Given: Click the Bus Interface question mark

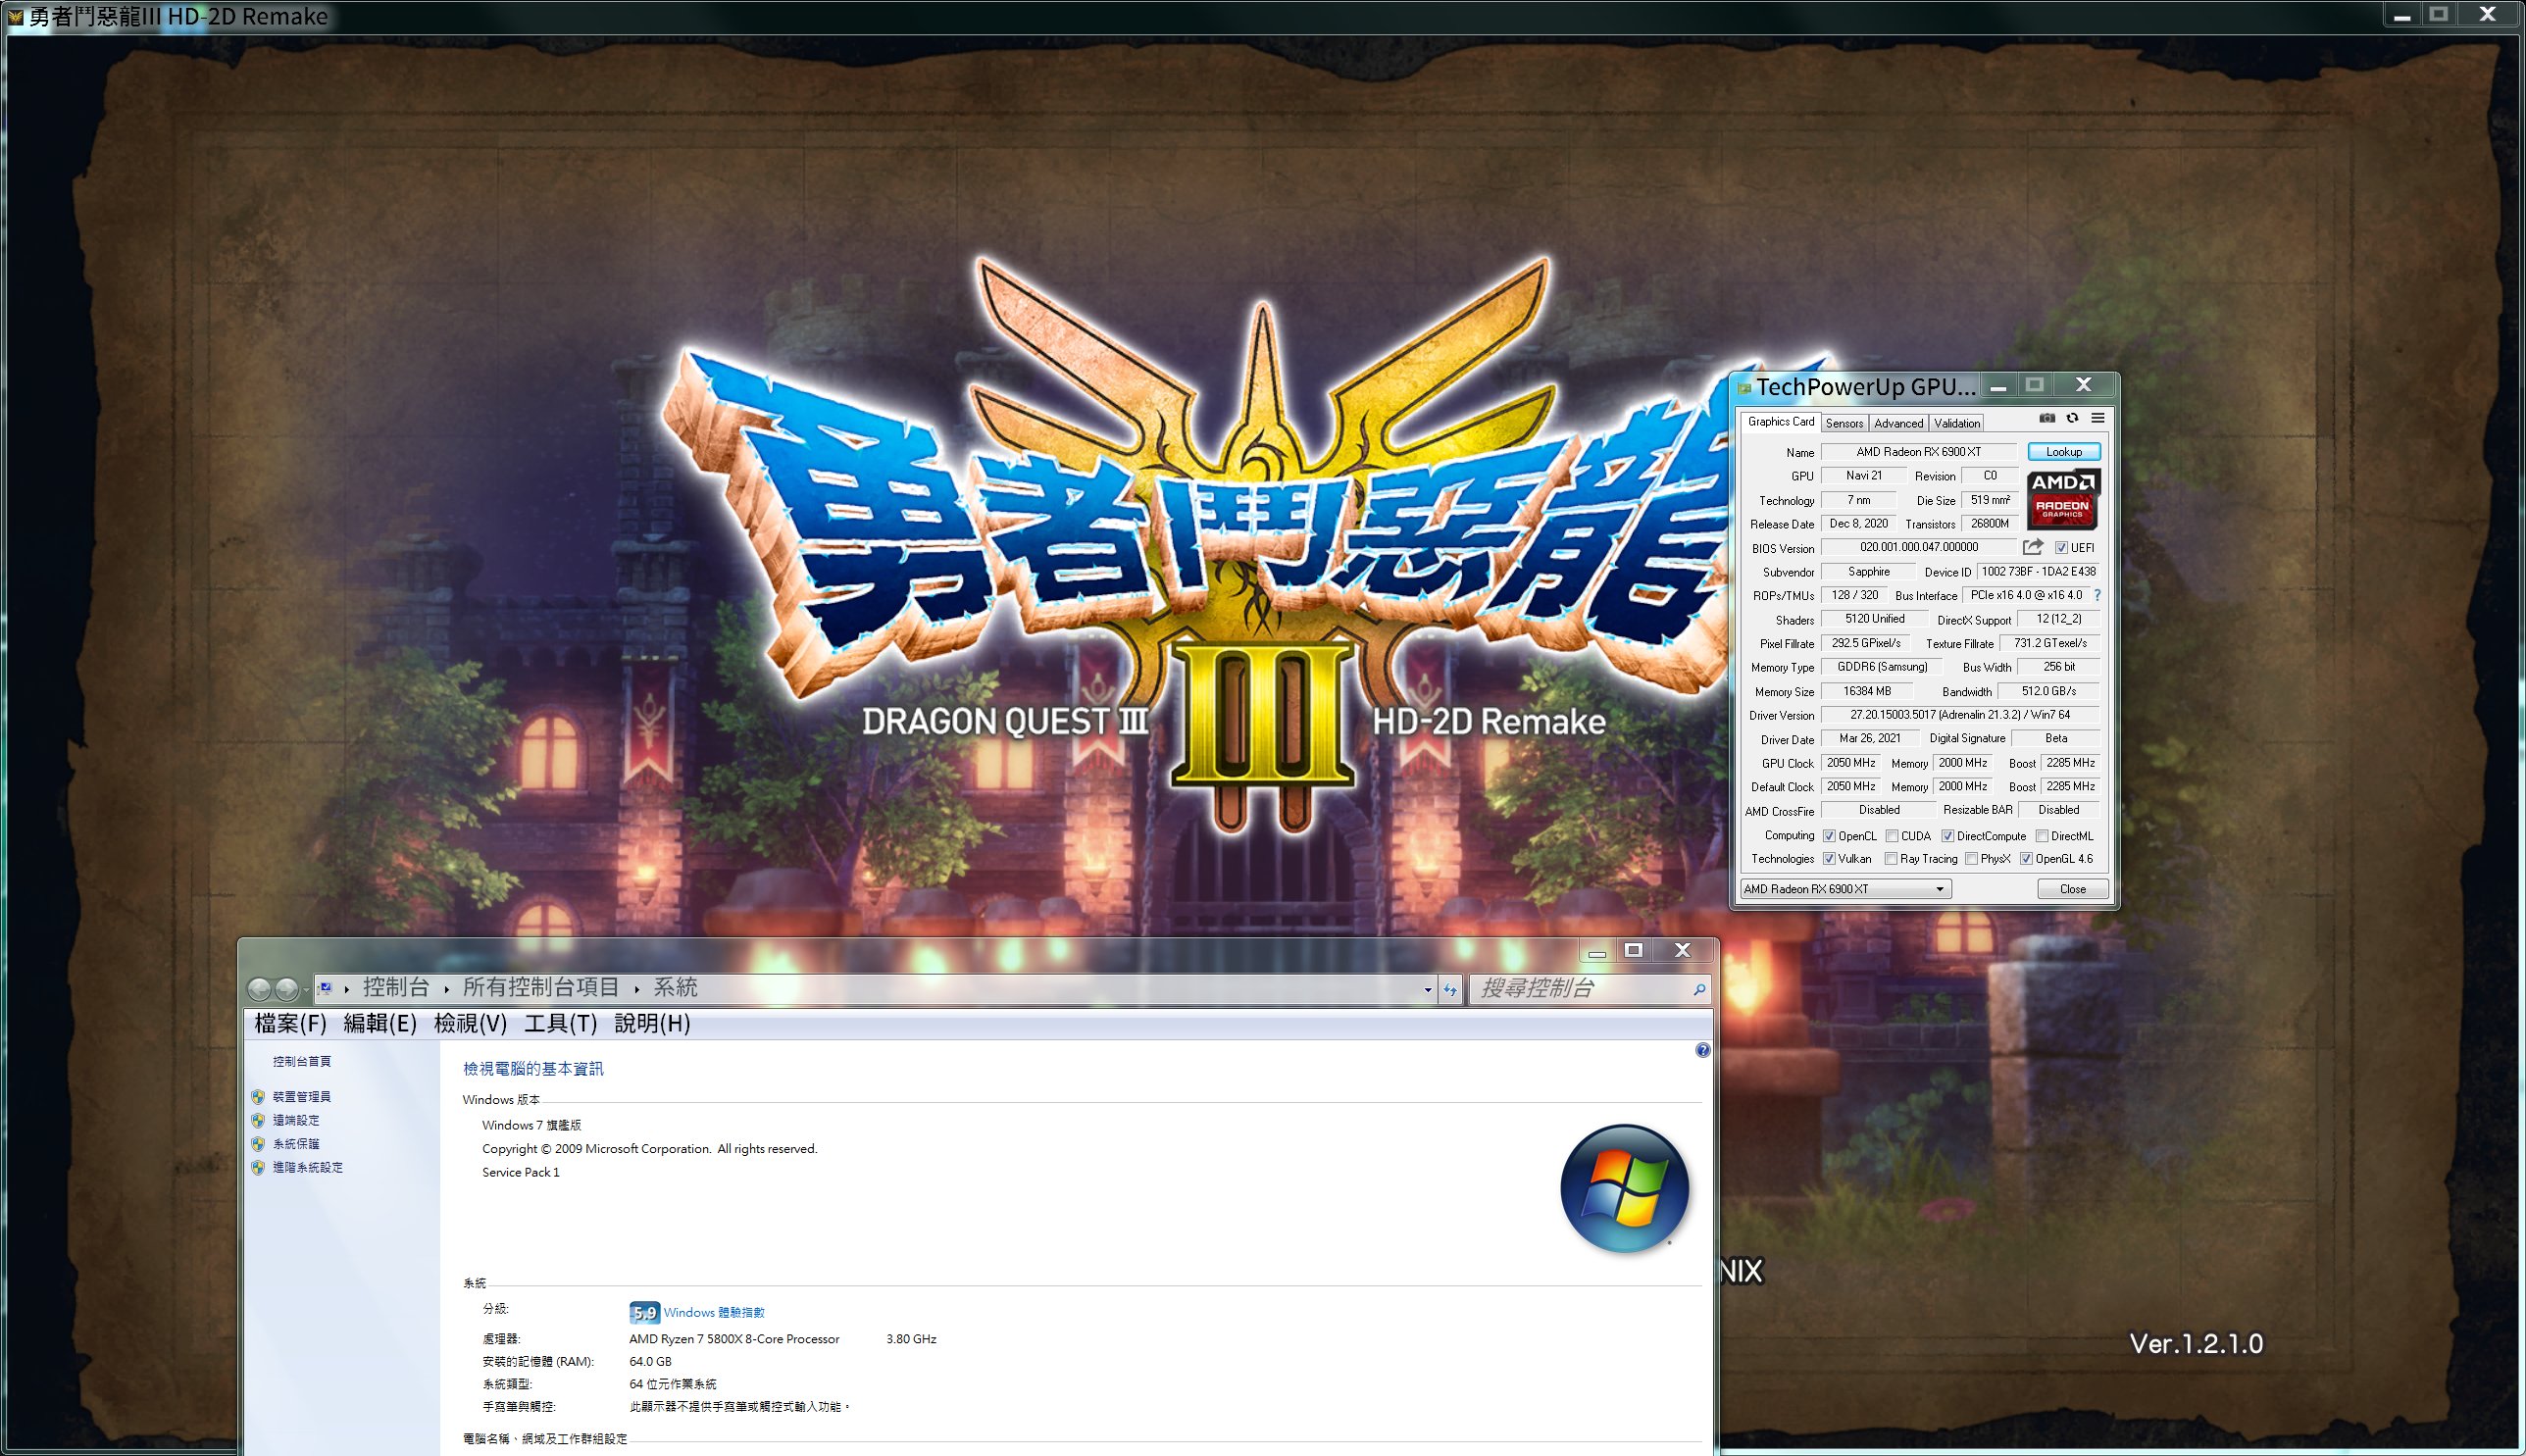Looking at the screenshot, I should point(2097,595).
